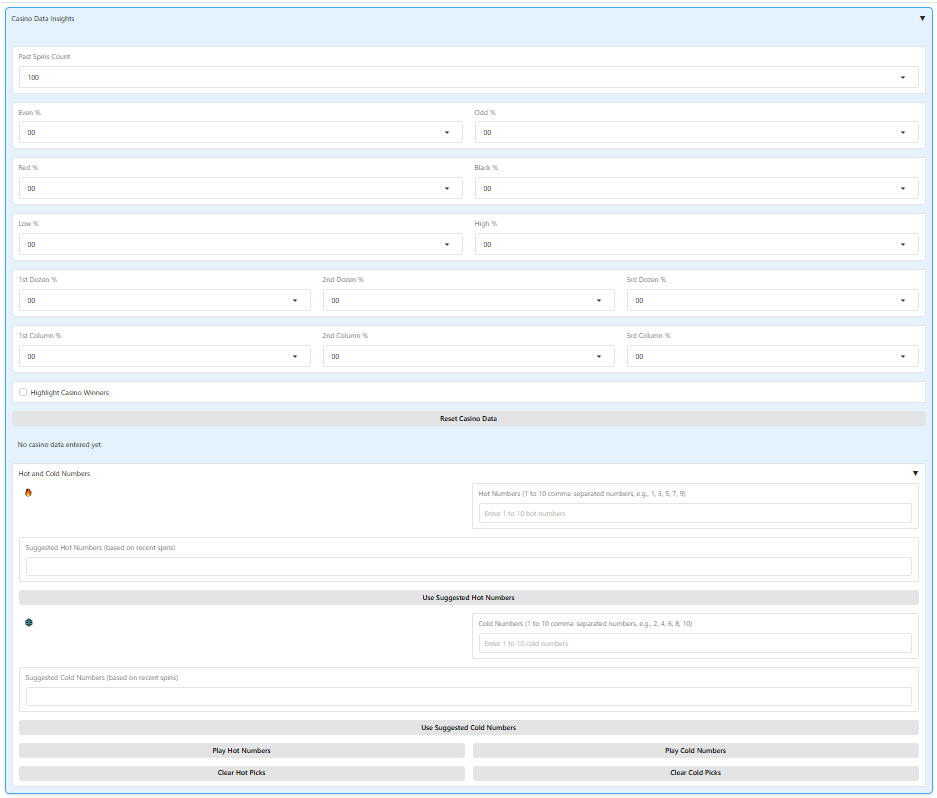937x798 pixels.
Task: Click the ice icon for cold numbers
Action: [29, 622]
